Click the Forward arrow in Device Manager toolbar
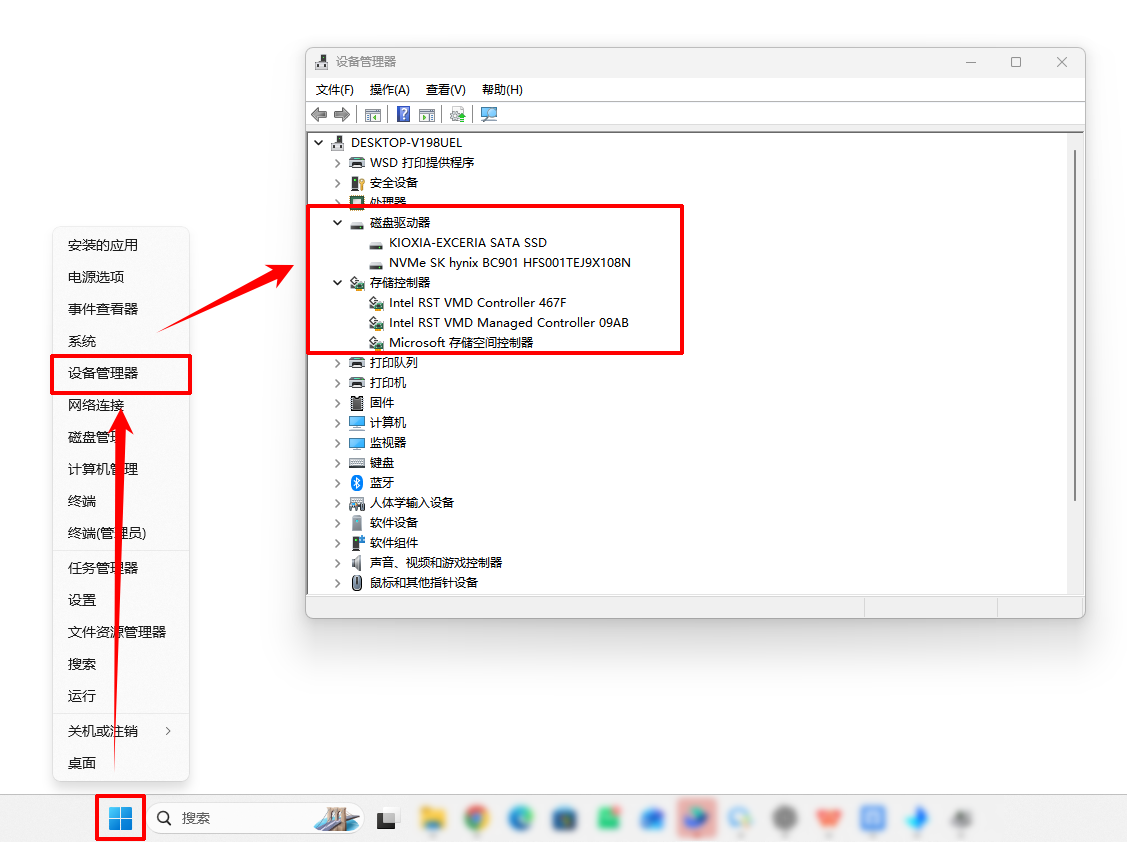Image resolution: width=1127 pixels, height=842 pixels. pyautogui.click(x=342, y=114)
